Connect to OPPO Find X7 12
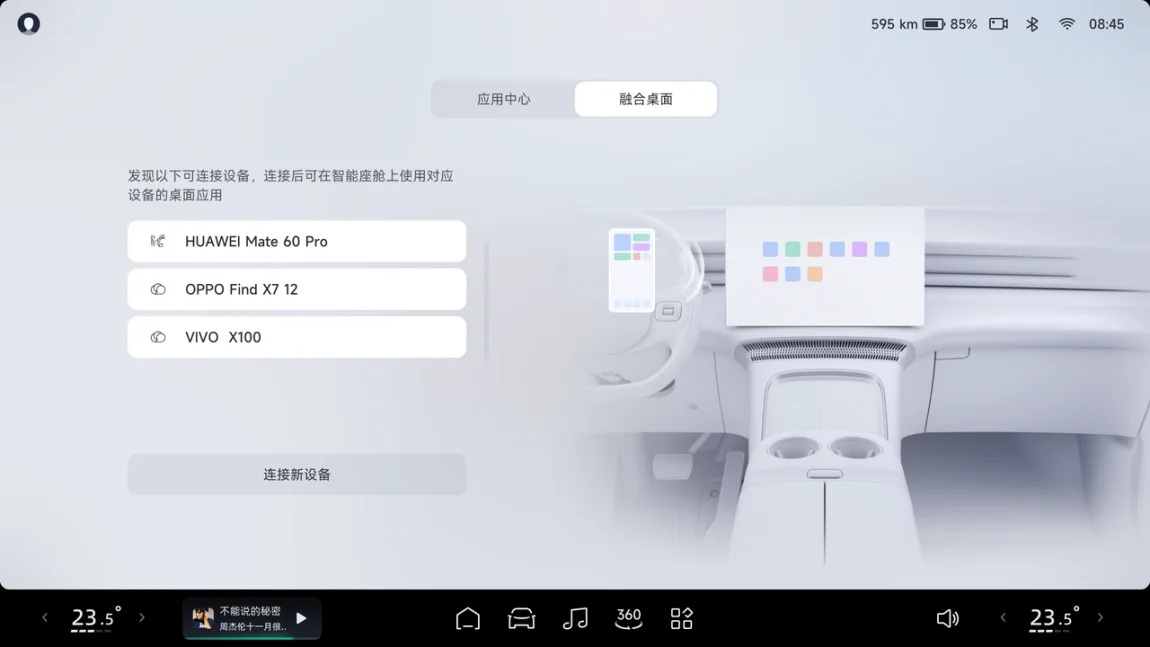 297,289
